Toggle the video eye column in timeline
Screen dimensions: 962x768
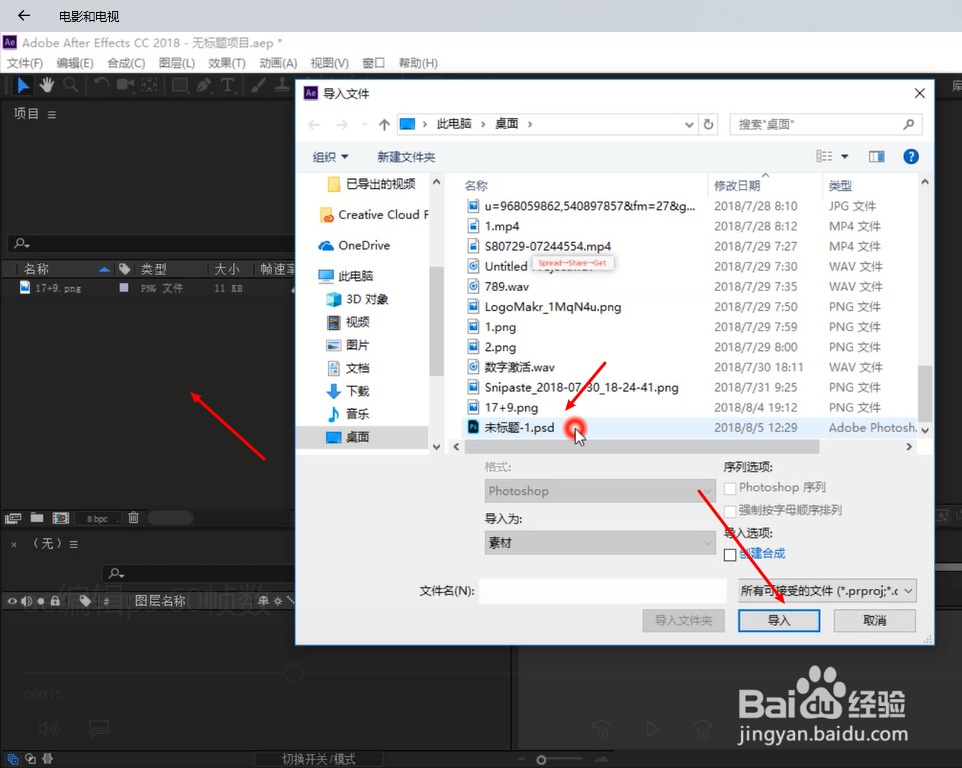[12, 601]
